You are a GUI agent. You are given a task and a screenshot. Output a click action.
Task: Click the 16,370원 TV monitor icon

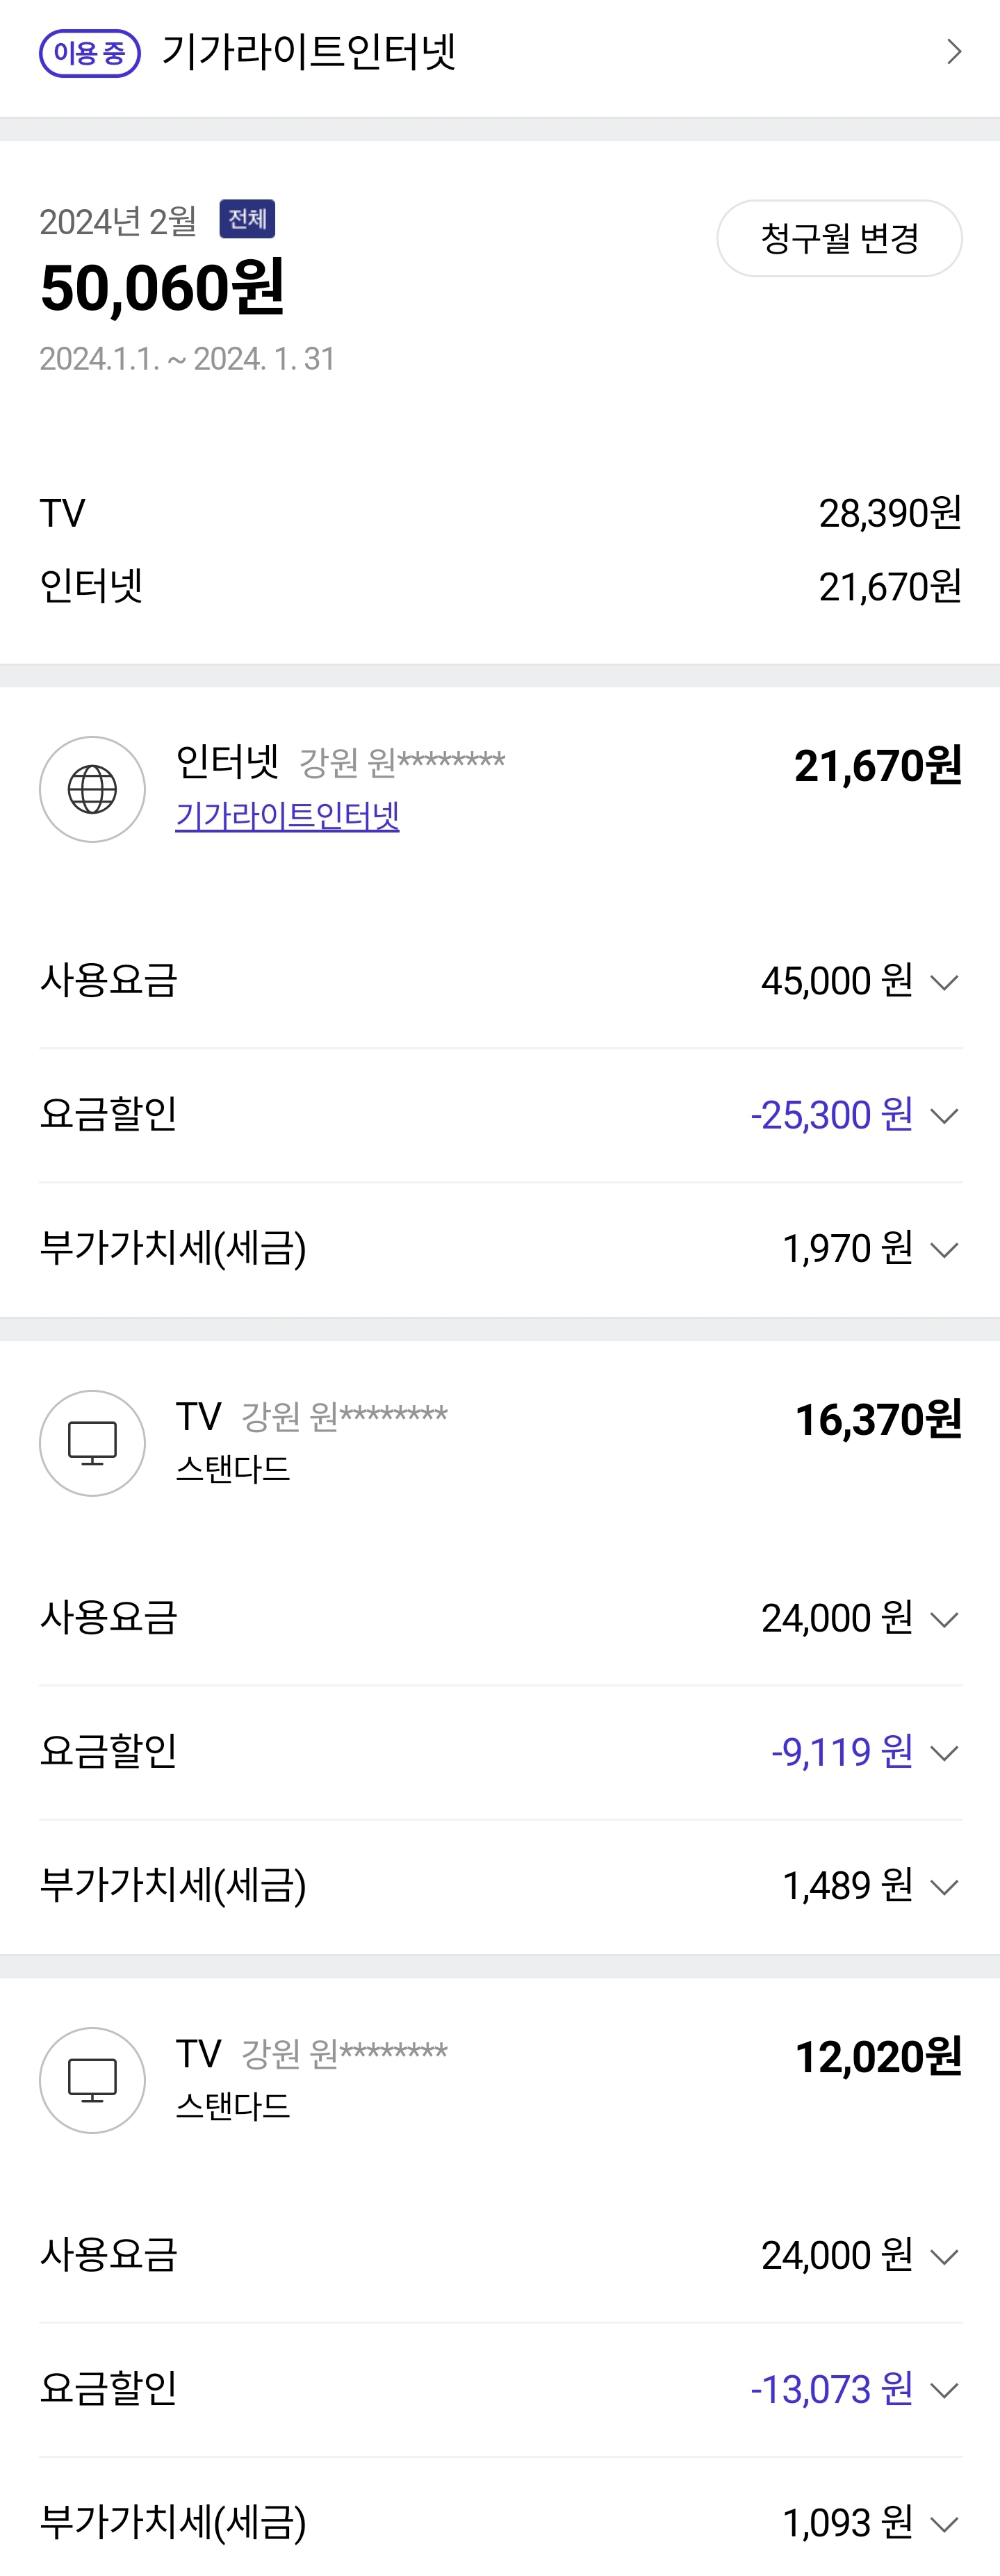coord(92,1443)
